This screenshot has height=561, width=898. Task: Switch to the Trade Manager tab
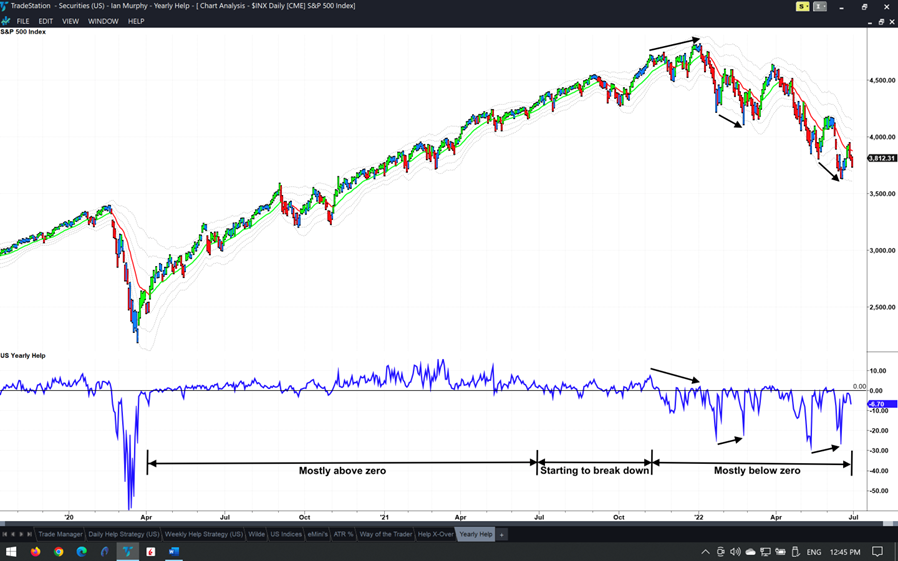pos(60,534)
